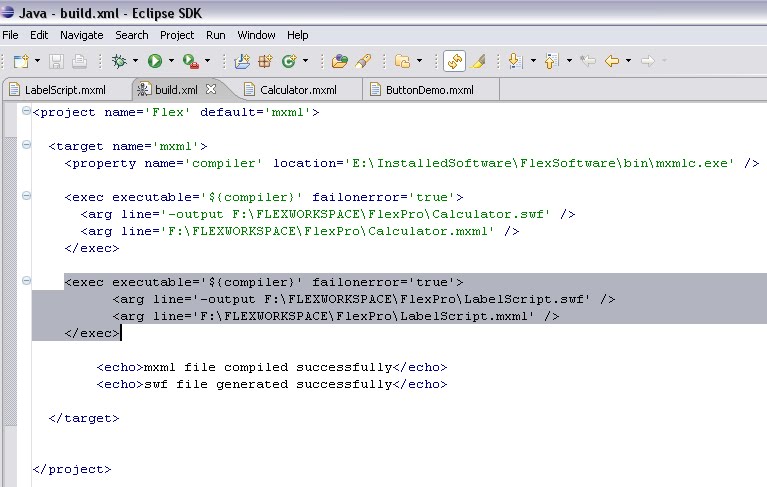
Task: Click the Eclipse icon in title bar
Action: pyautogui.click(x=7, y=12)
